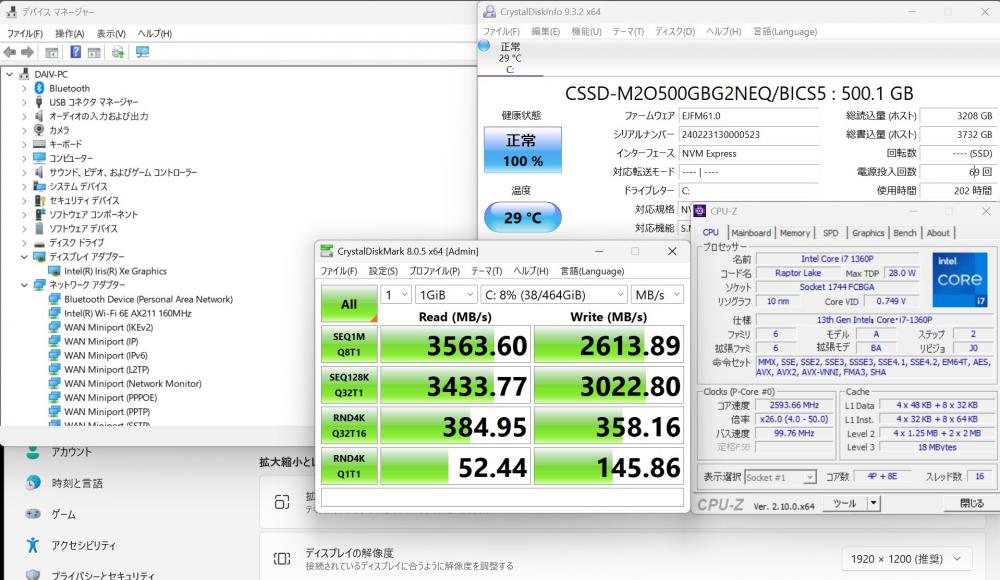
Task: Click Intel Iris Xe Graphics adapter icon
Action: pos(54,271)
